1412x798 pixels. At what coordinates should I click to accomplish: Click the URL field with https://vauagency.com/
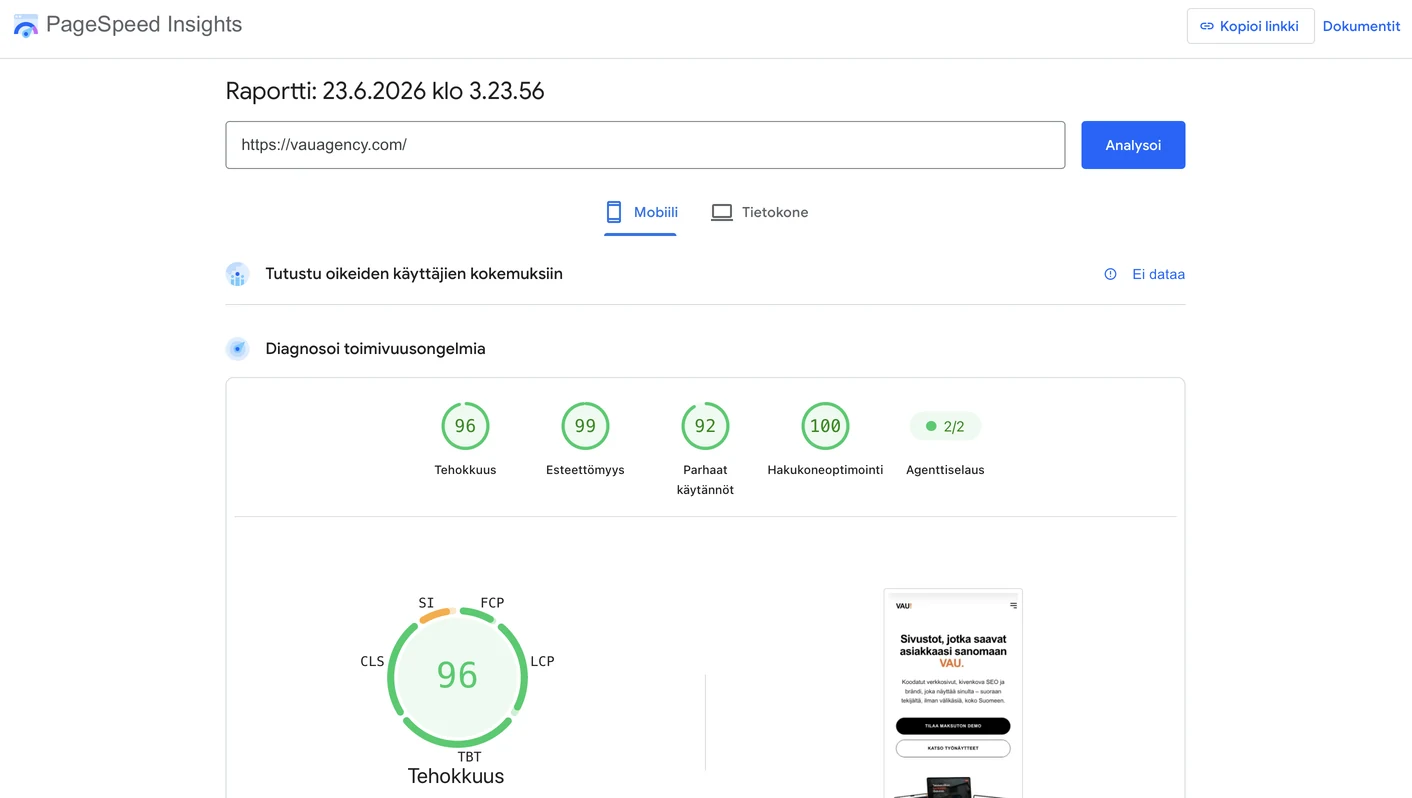coord(645,145)
